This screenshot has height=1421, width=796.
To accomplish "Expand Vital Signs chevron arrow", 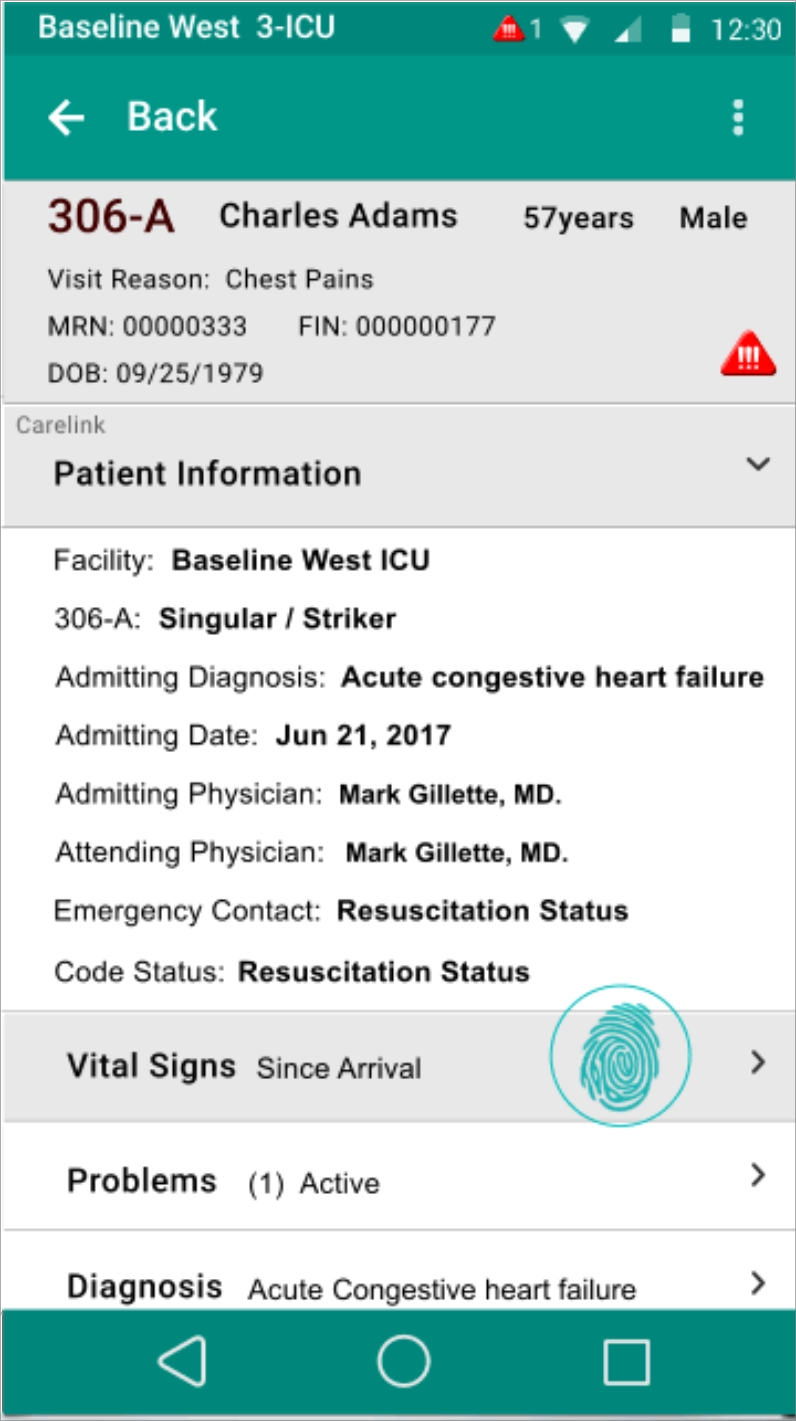I will tap(758, 1063).
